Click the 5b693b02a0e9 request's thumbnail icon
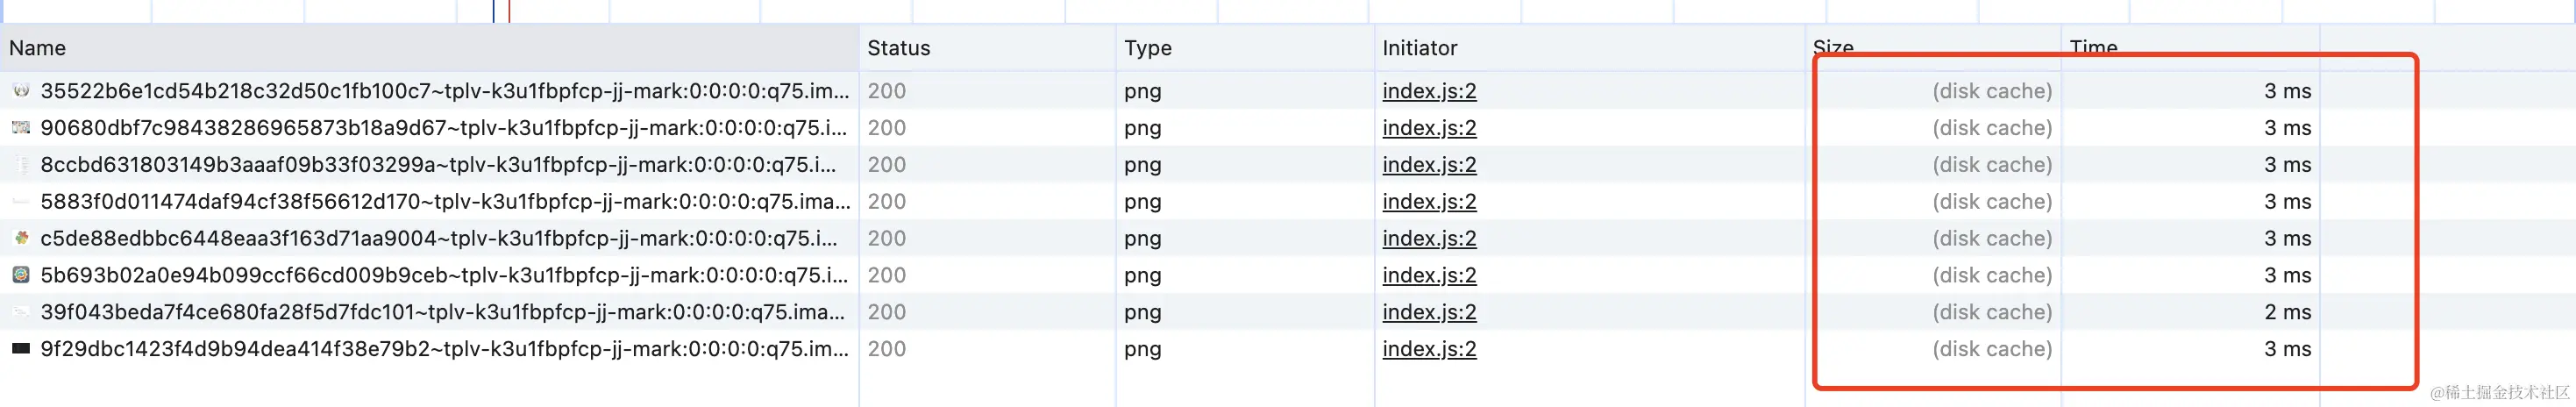 pyautogui.click(x=21, y=275)
